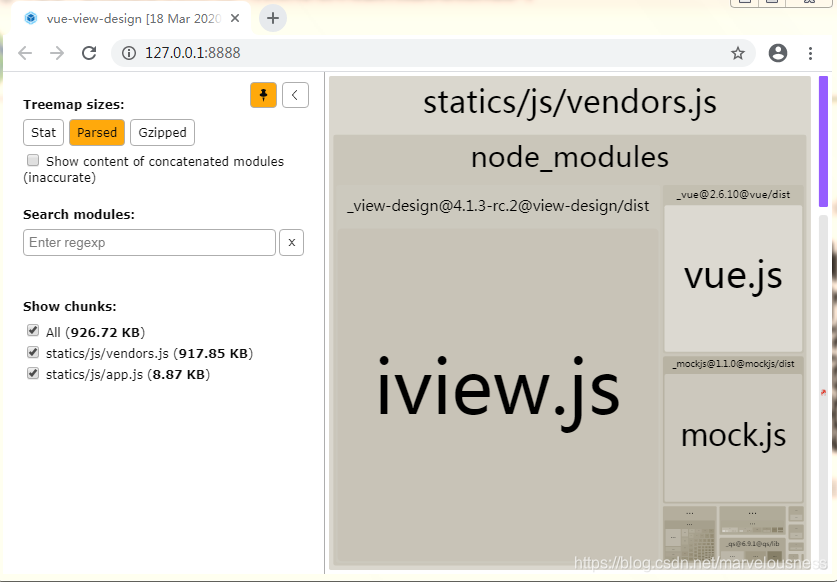Click the address bar showing 127.0.0.1:8888
The image size is (837, 582).
(x=432, y=53)
